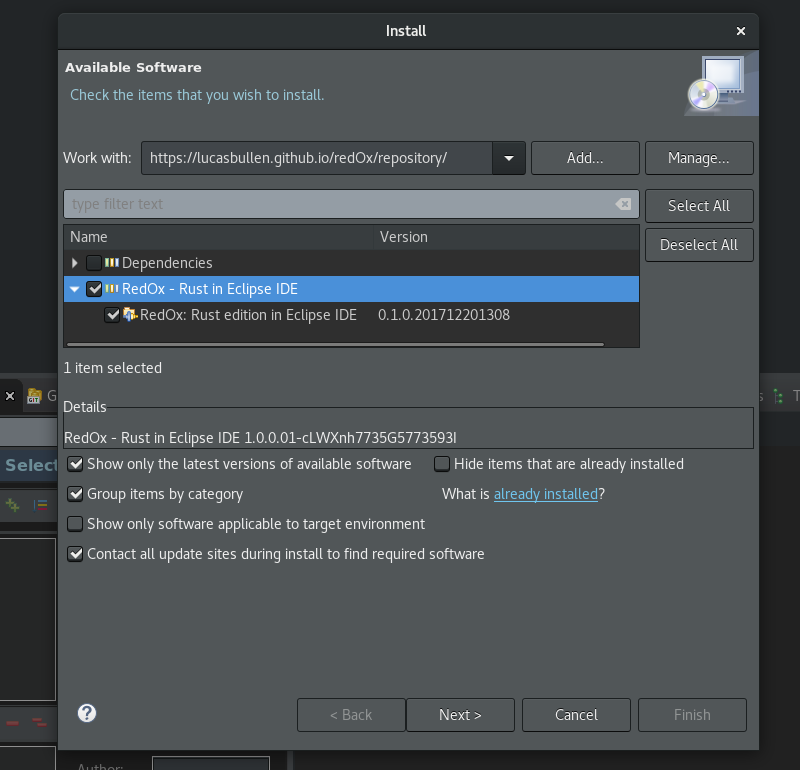Uncheck RedOx - Rust in Eclipse IDE category
Viewport: 800px width, 770px height.
[94, 289]
